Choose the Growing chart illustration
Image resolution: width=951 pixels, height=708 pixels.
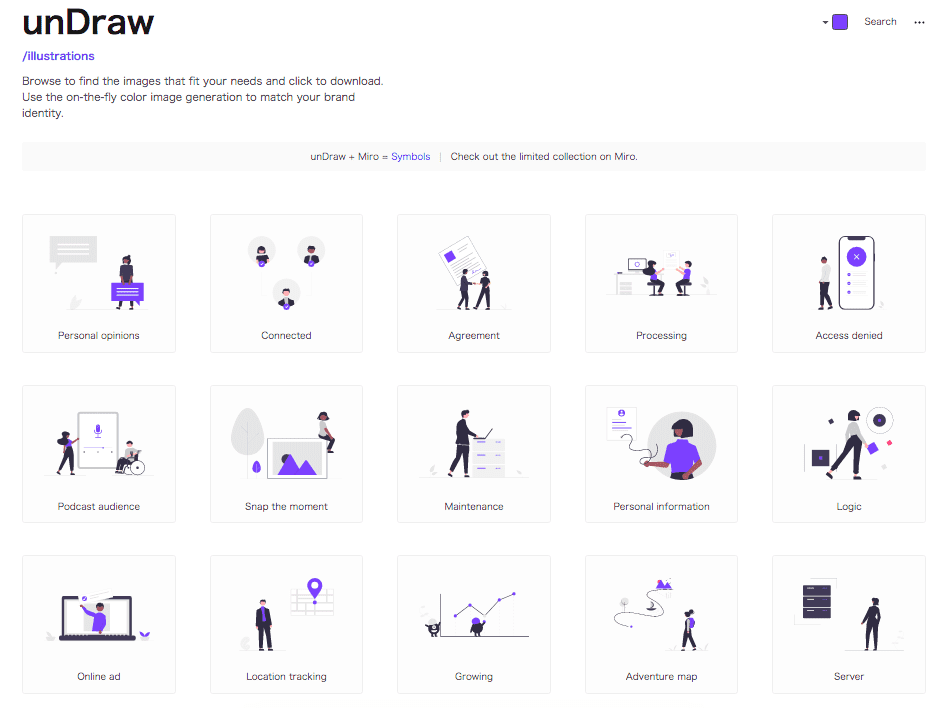[474, 624]
